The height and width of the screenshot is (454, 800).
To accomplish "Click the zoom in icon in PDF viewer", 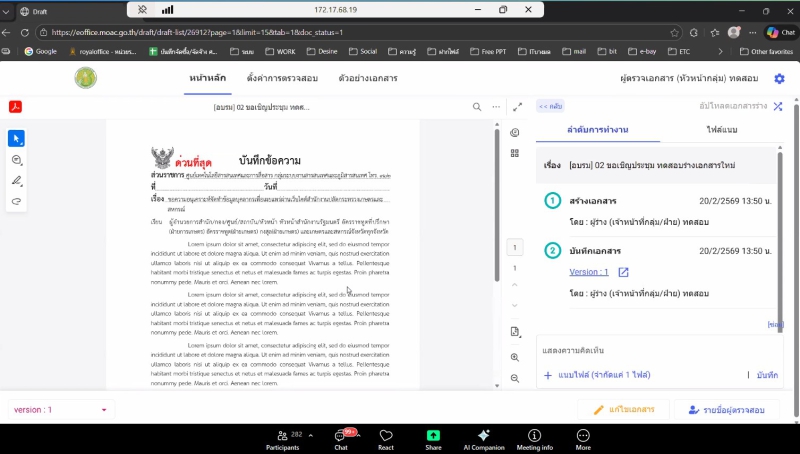I will (x=515, y=357).
